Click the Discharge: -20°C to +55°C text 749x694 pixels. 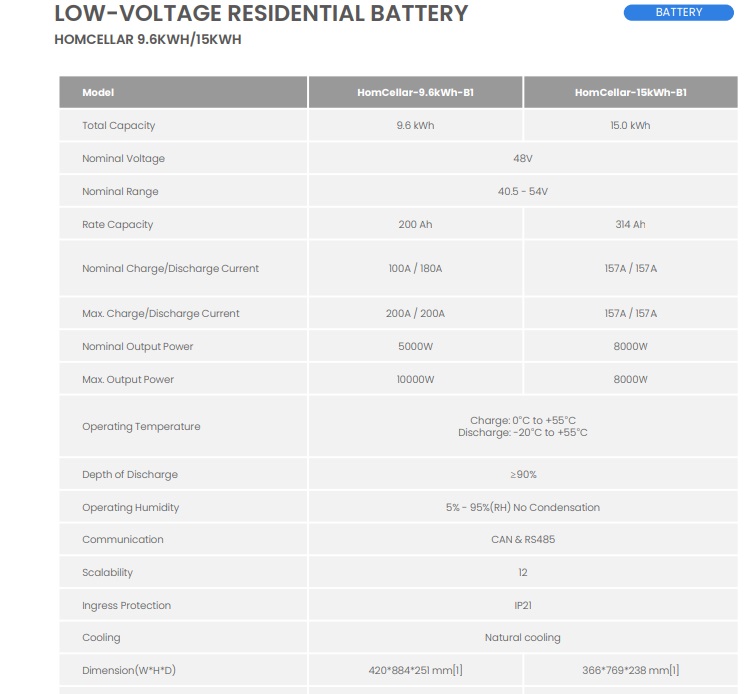coord(523,432)
